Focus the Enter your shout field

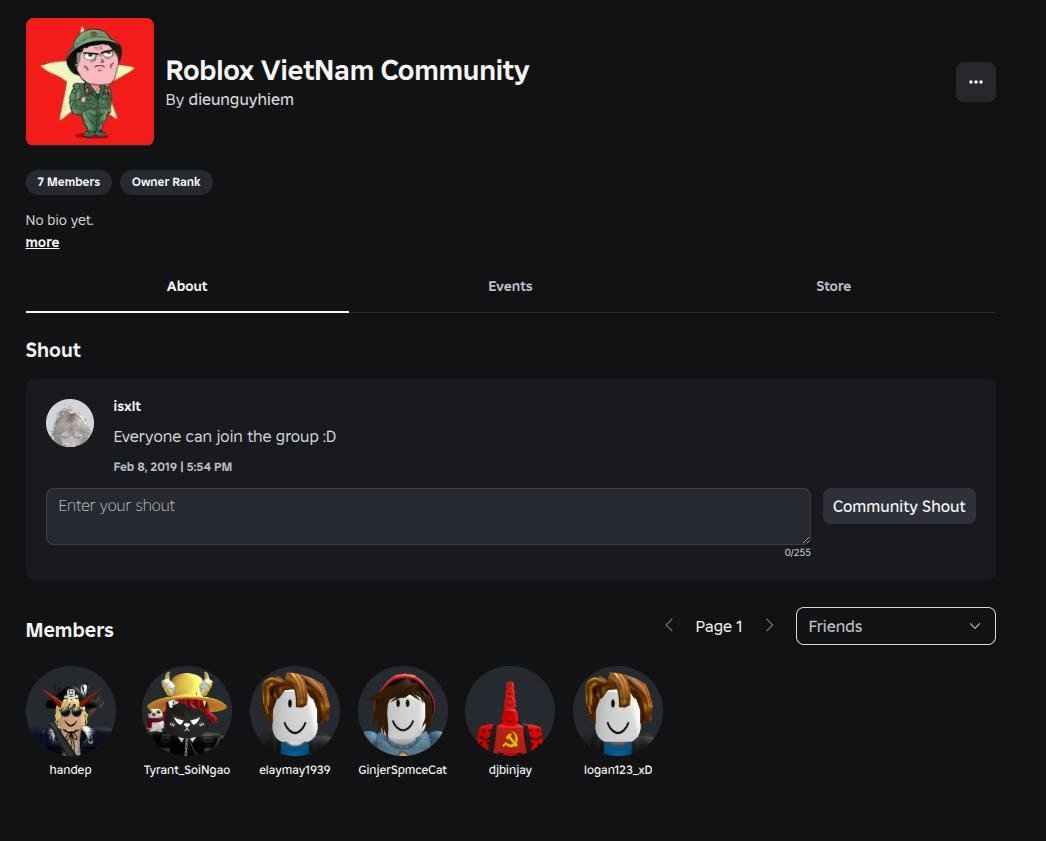coord(428,516)
